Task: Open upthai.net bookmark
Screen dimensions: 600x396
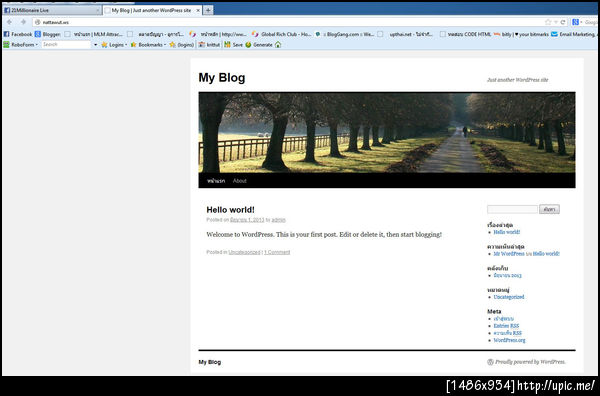Action: coord(405,34)
